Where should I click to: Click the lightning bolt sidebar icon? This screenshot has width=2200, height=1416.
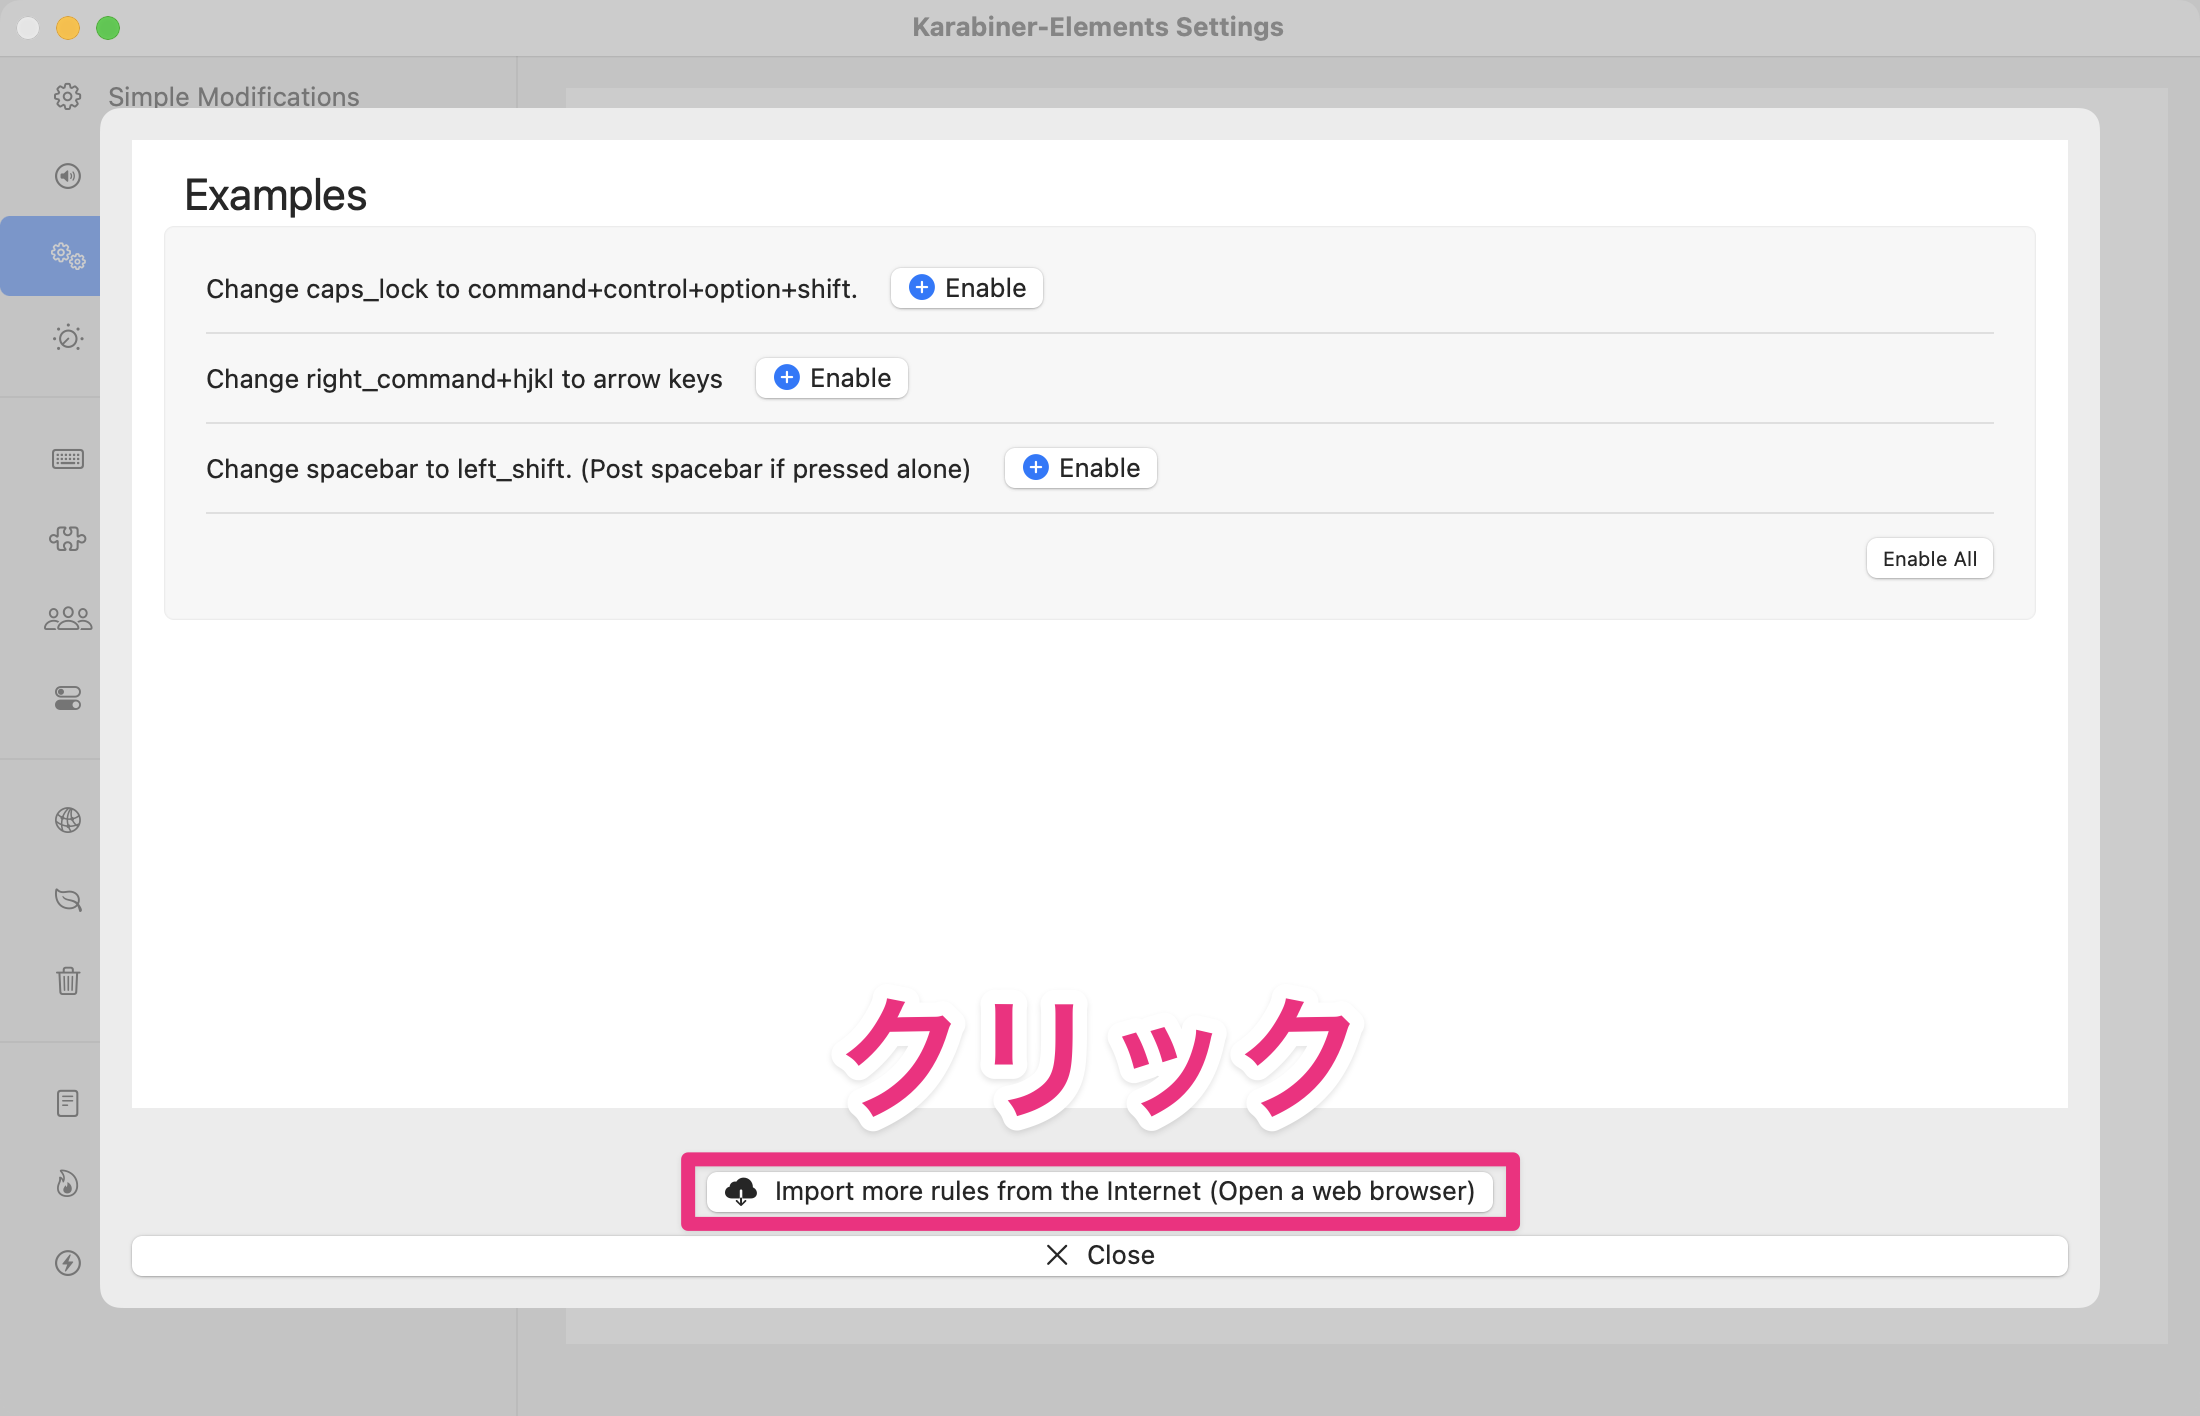click(x=66, y=1264)
